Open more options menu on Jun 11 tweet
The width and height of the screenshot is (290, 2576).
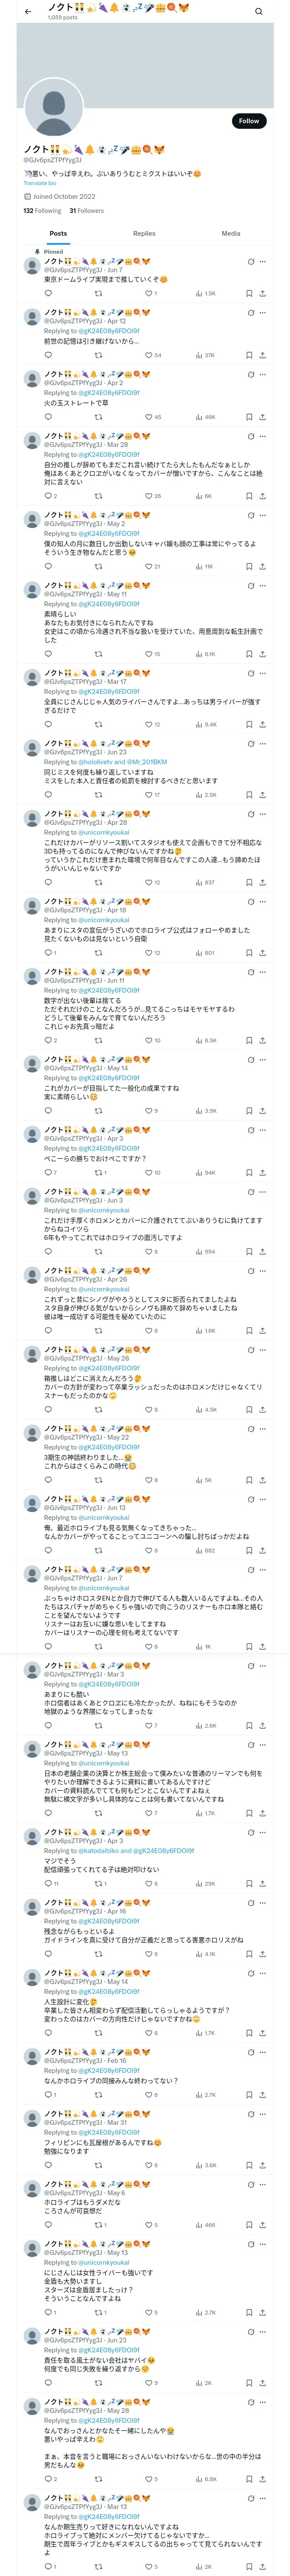(x=263, y=971)
